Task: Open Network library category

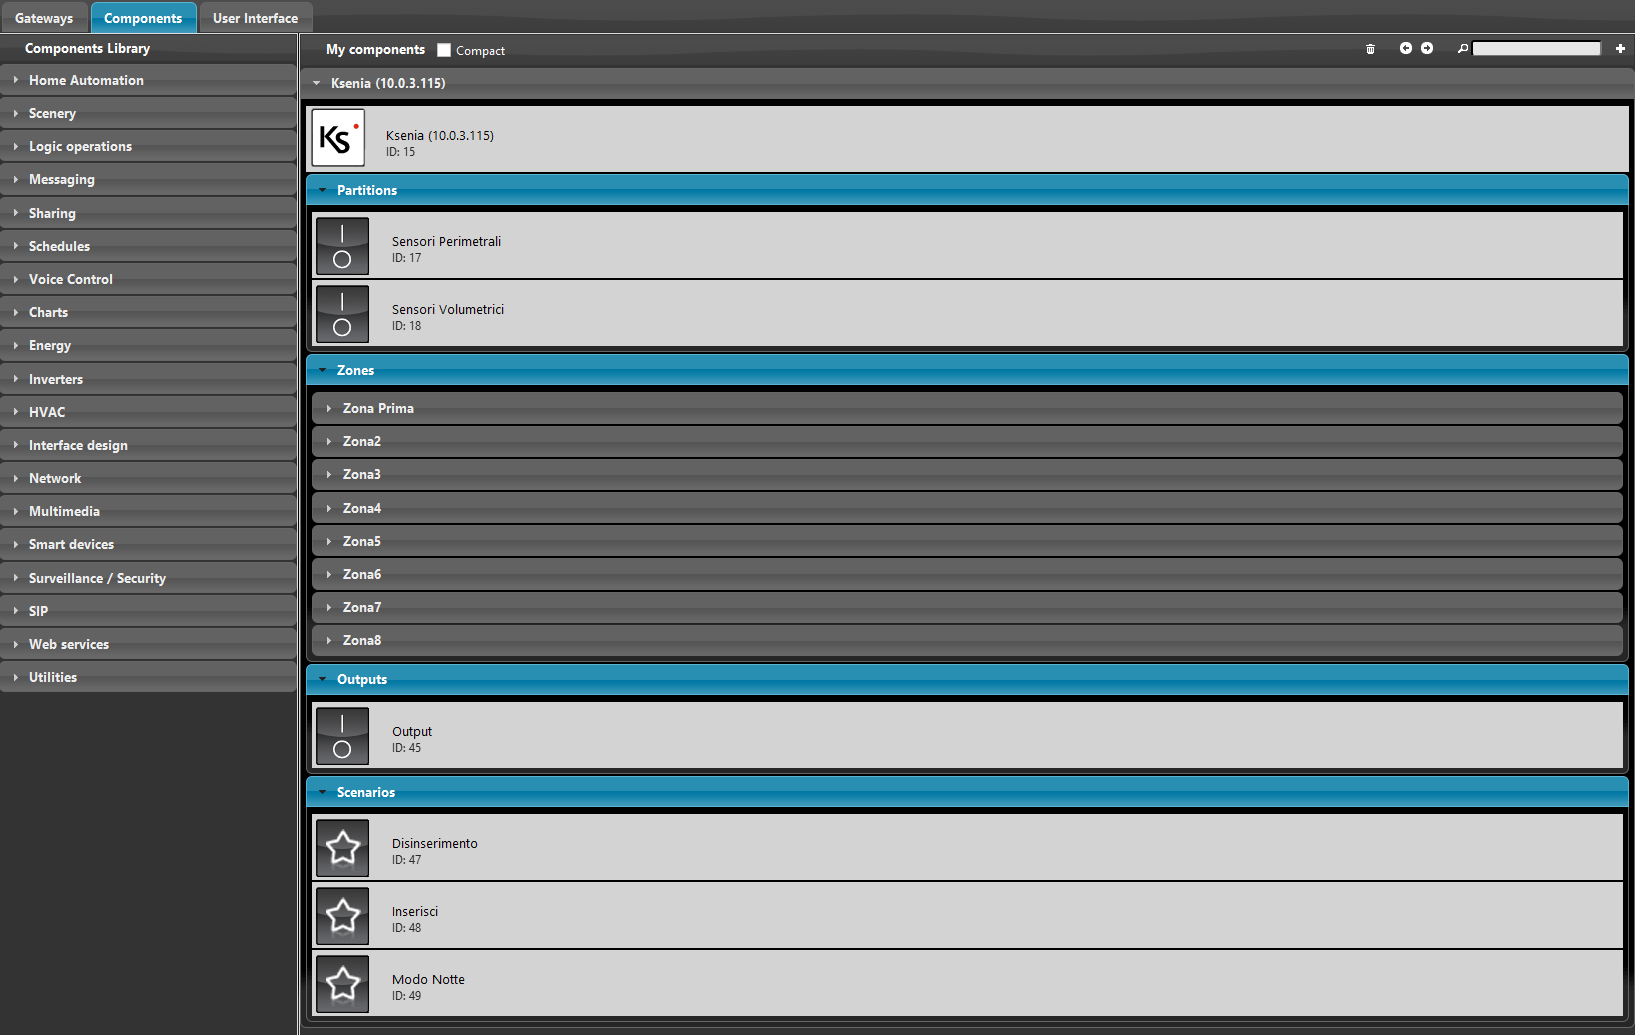Action: coord(148,478)
